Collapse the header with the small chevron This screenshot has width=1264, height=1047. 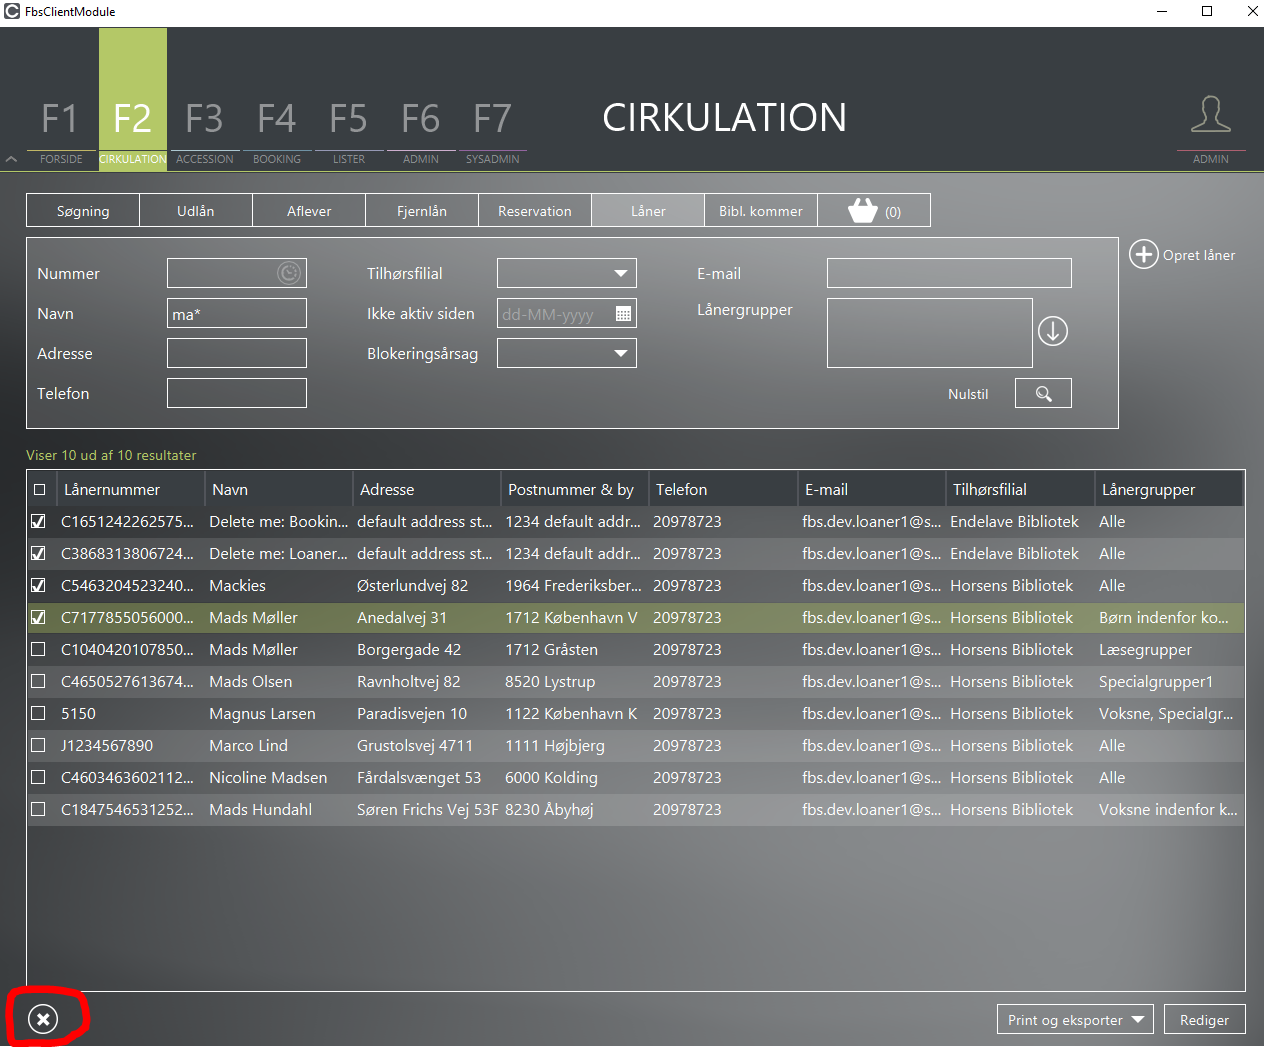(11, 159)
